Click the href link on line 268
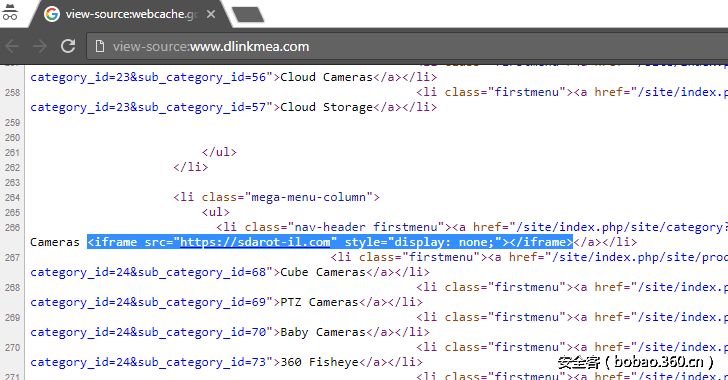 tap(683, 287)
